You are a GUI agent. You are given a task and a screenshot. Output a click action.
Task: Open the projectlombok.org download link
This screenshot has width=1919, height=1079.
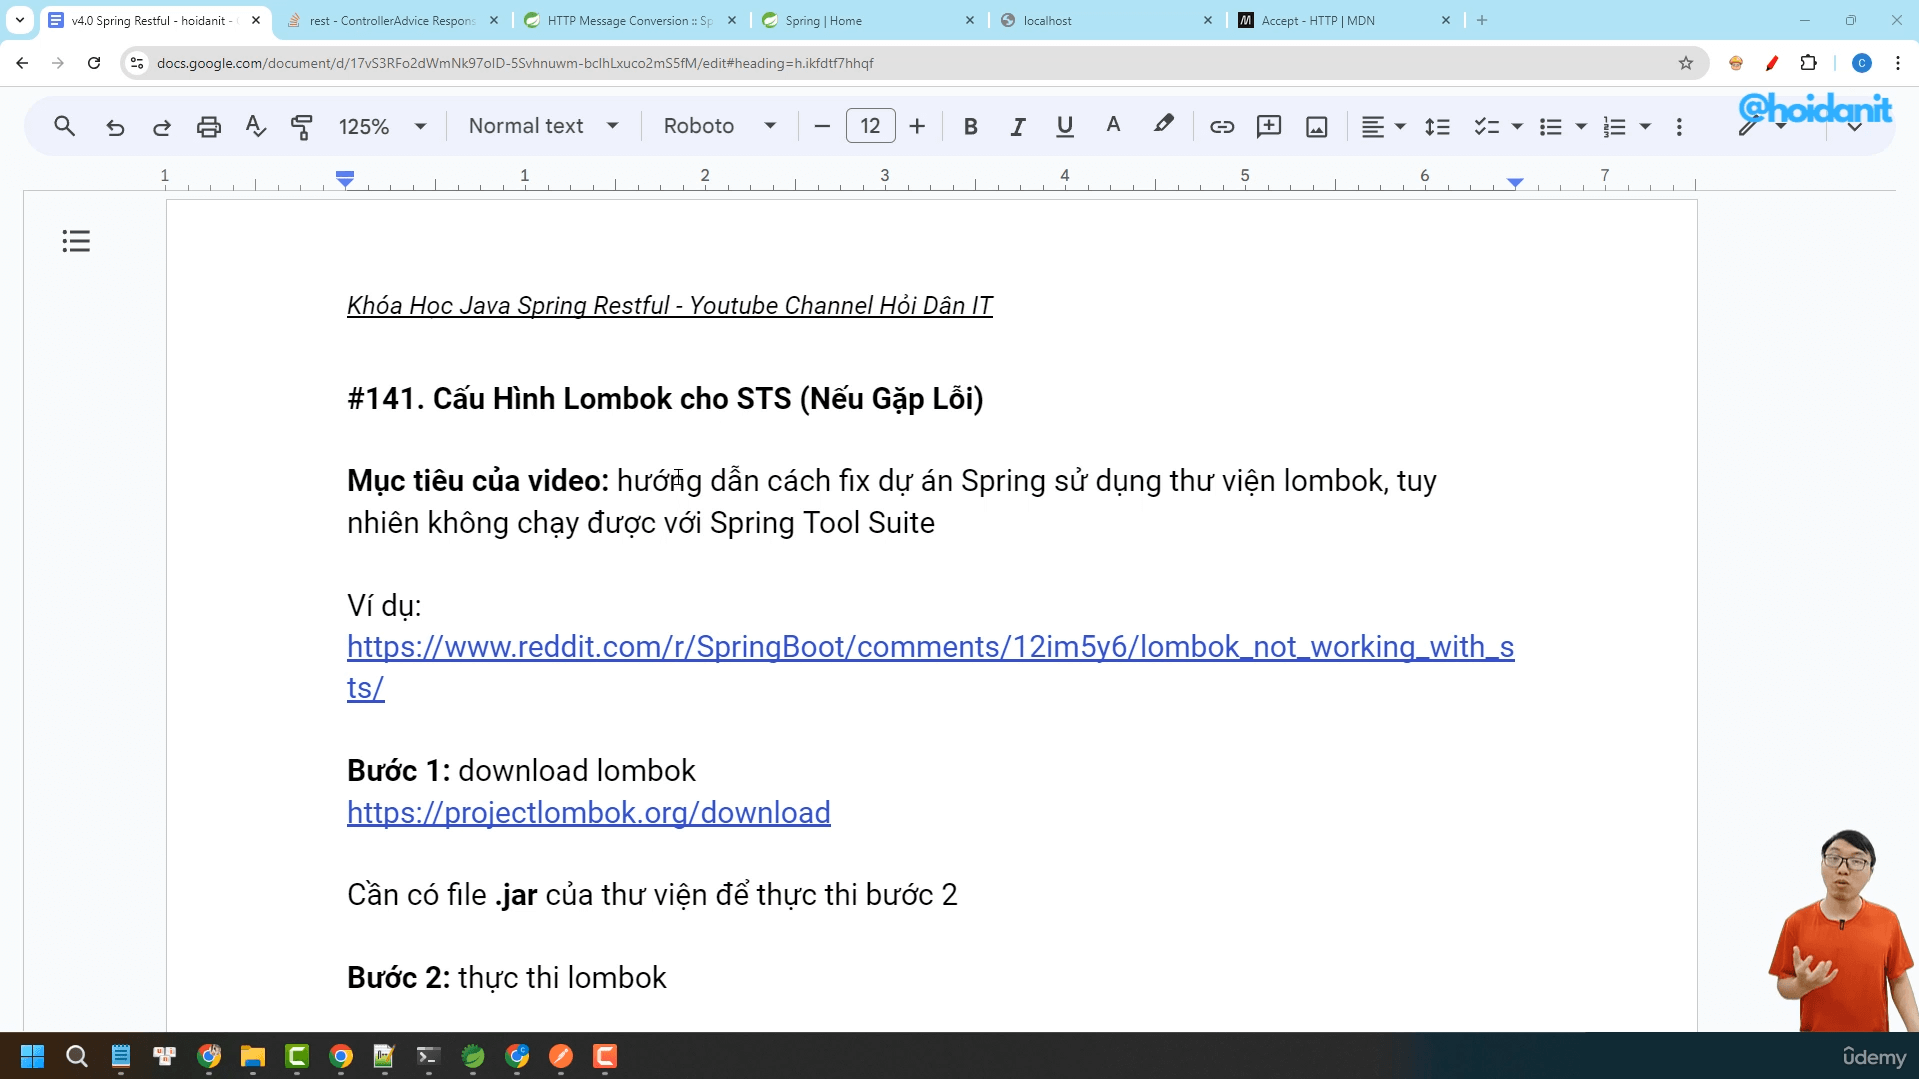[588, 812]
